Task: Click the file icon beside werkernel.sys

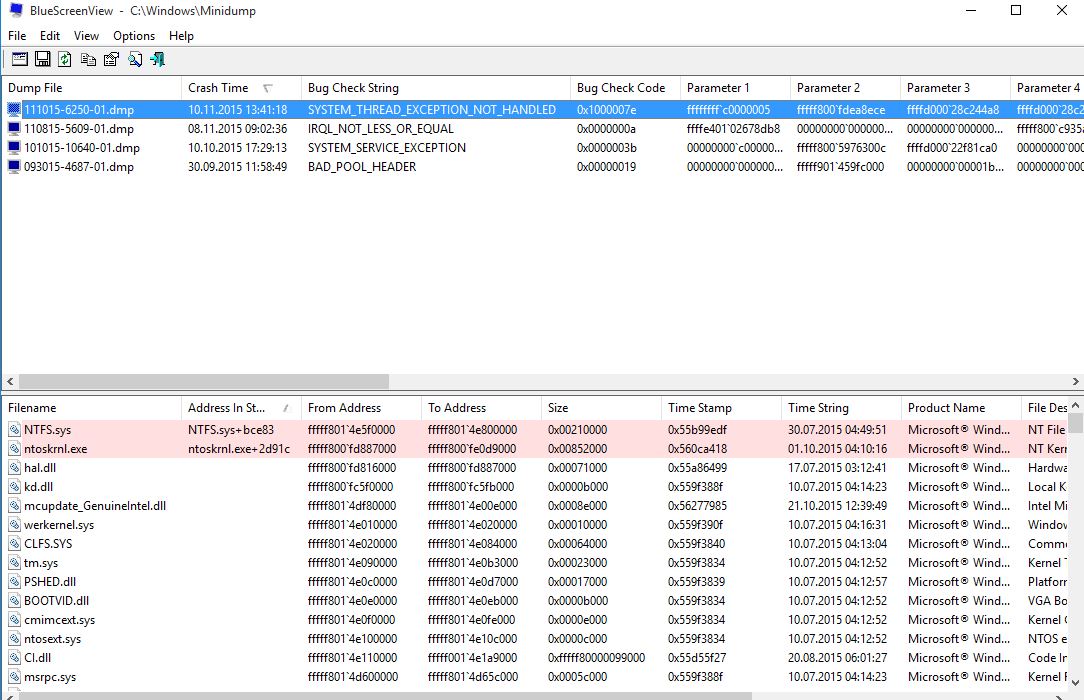Action: point(15,524)
